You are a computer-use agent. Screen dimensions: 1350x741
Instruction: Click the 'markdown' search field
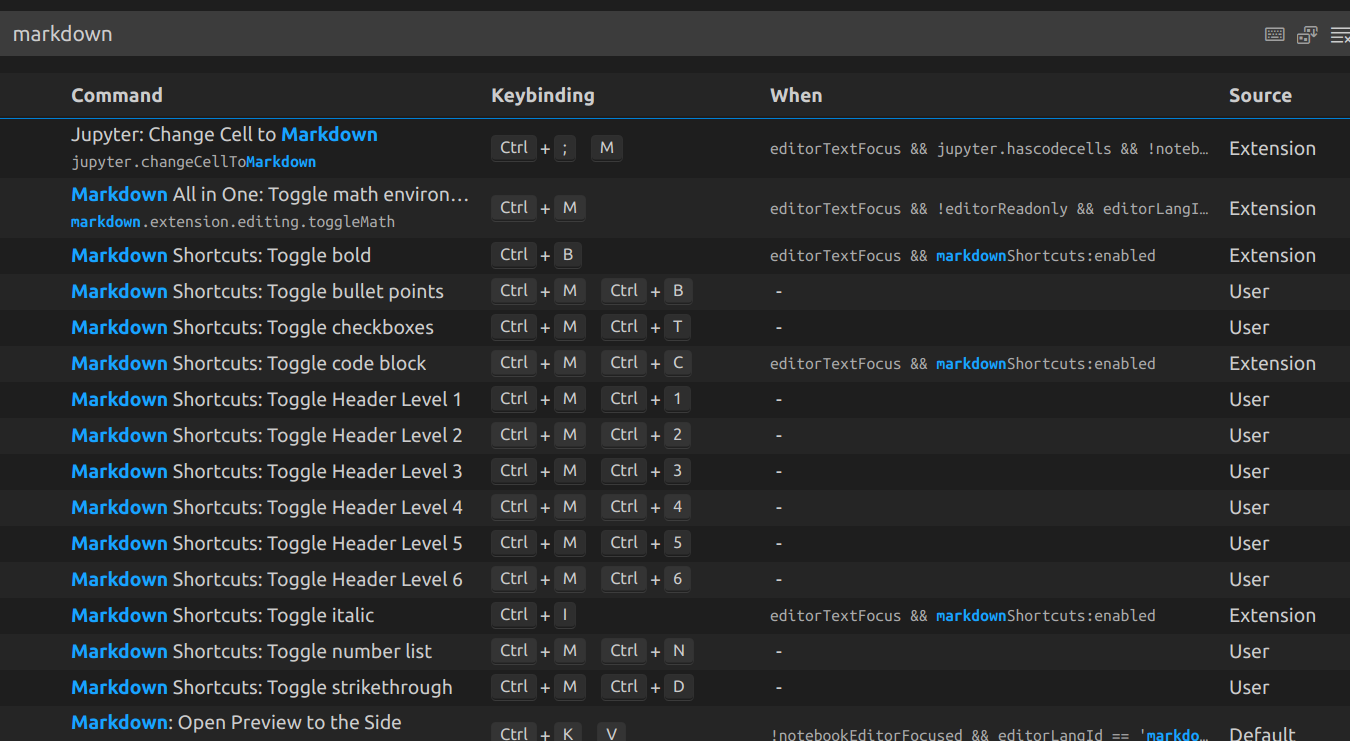pos(600,35)
